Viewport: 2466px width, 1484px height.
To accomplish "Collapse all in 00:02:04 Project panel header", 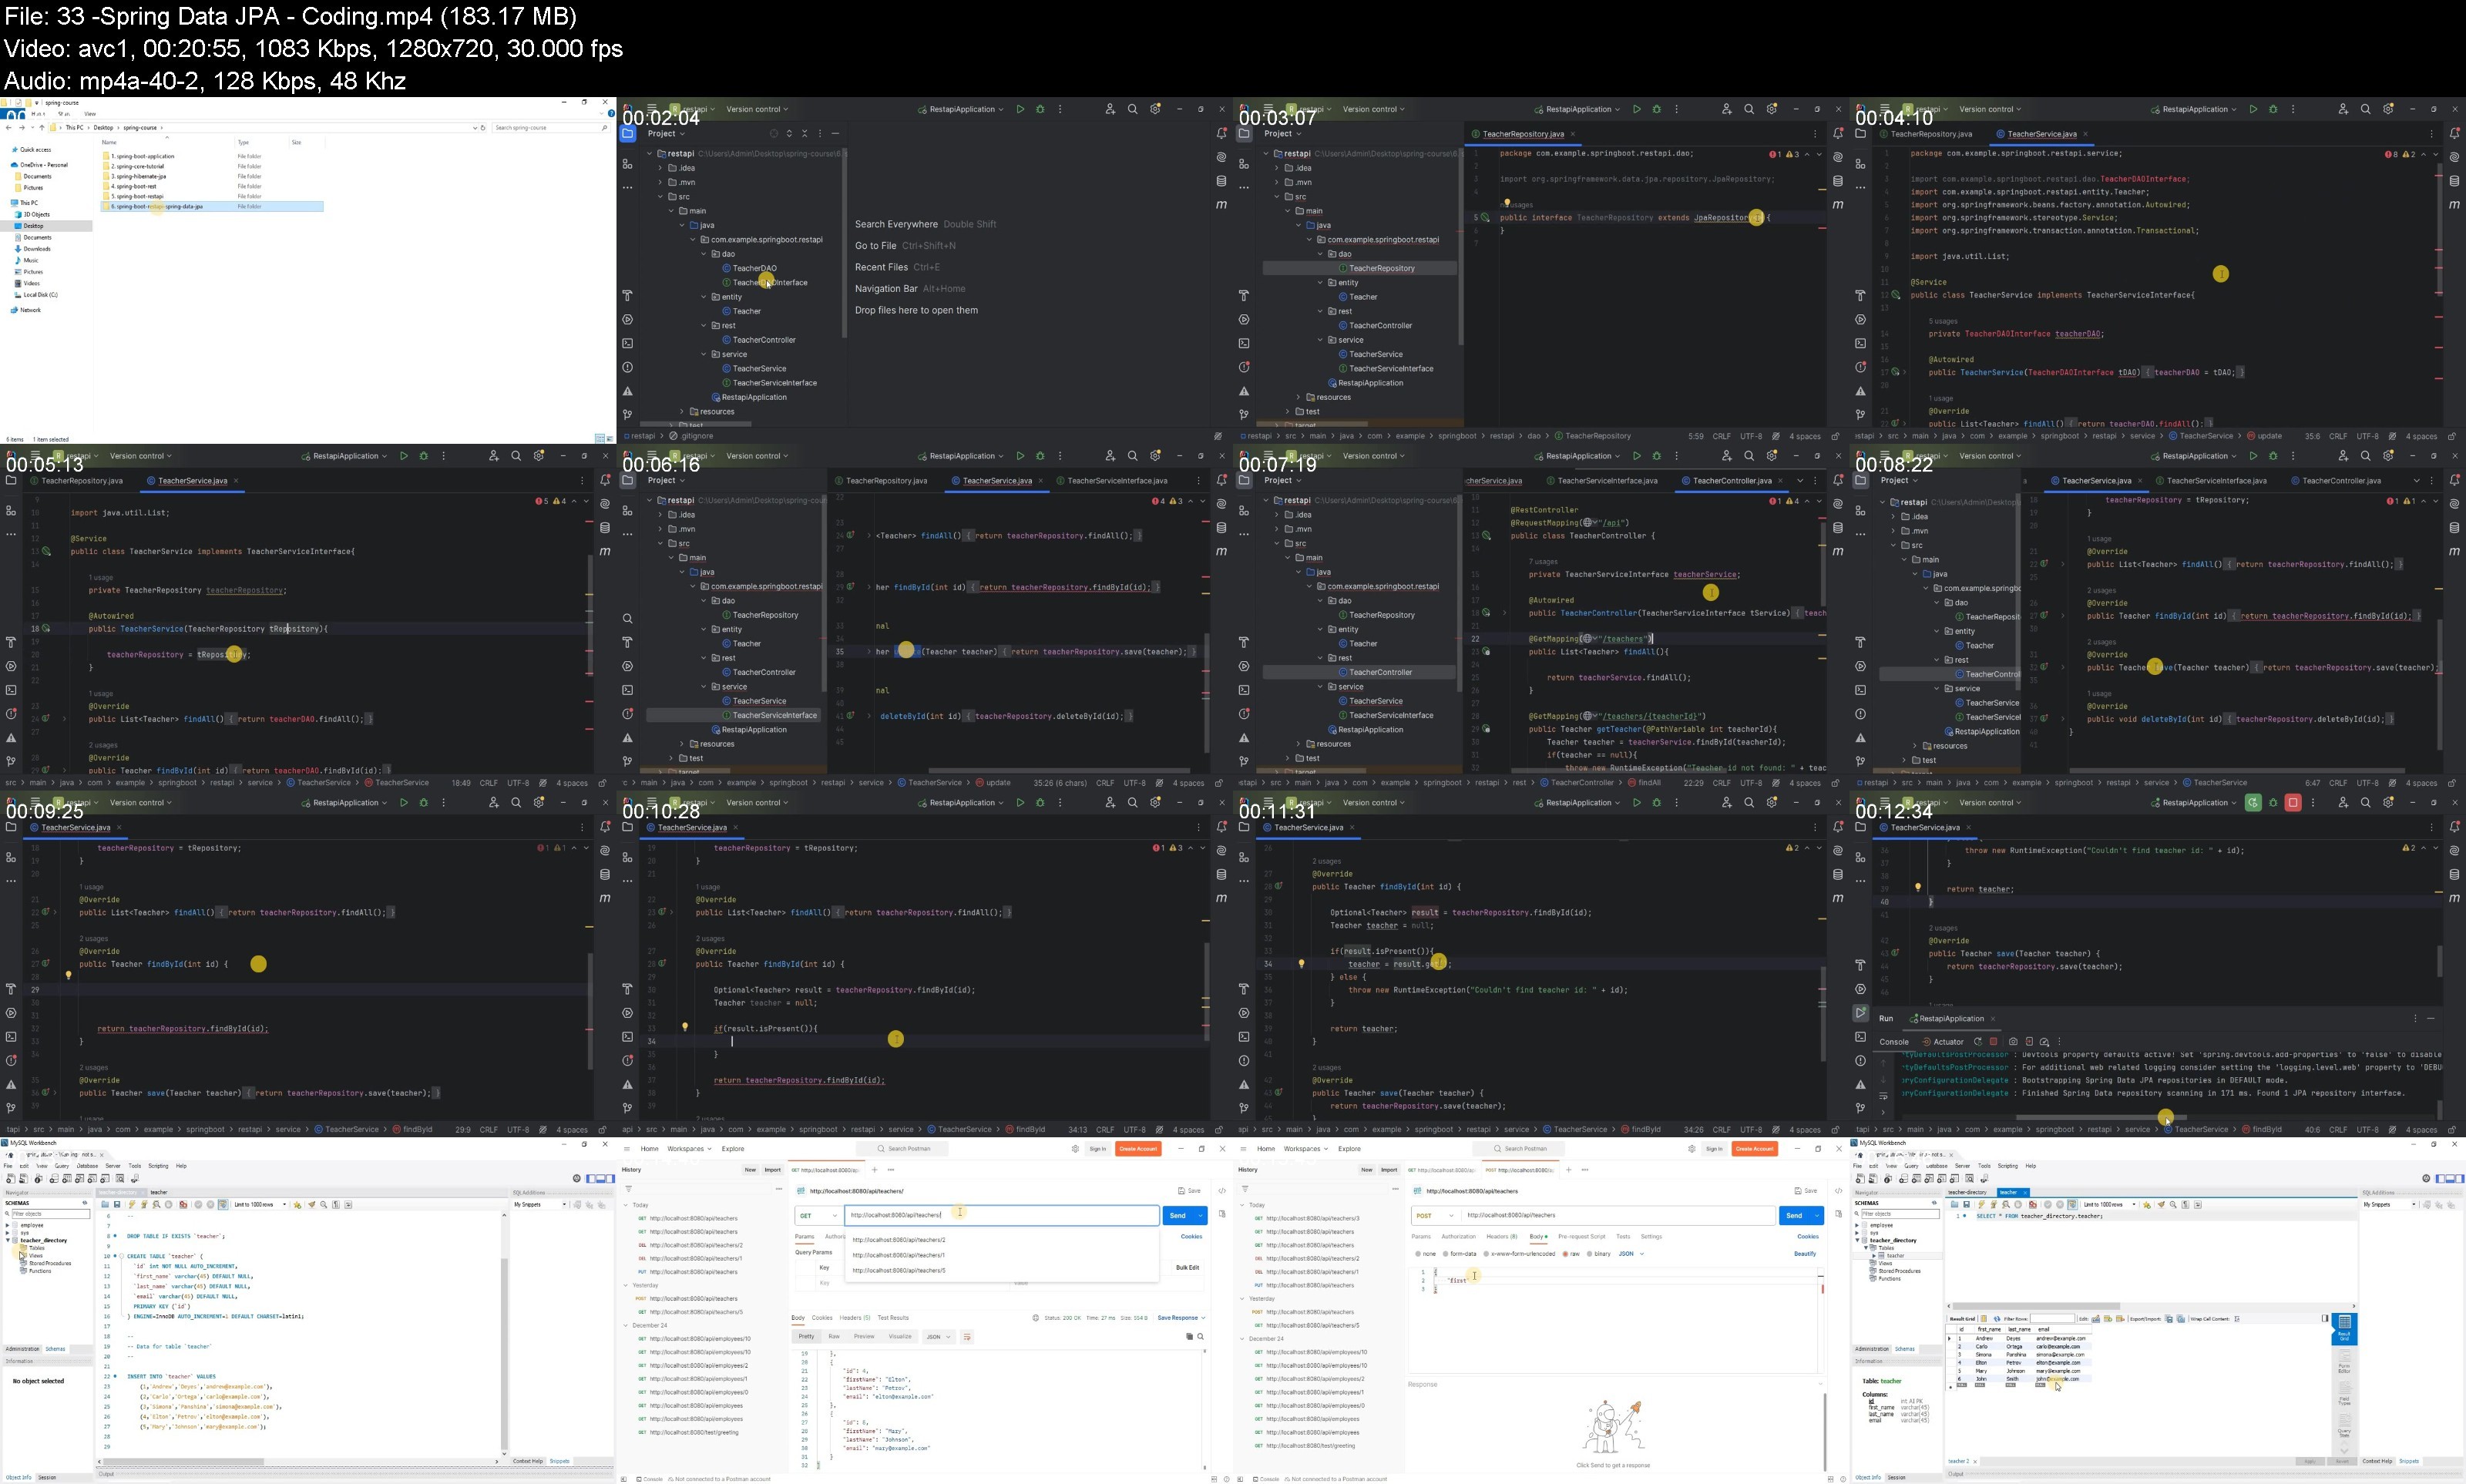I will tap(804, 134).
